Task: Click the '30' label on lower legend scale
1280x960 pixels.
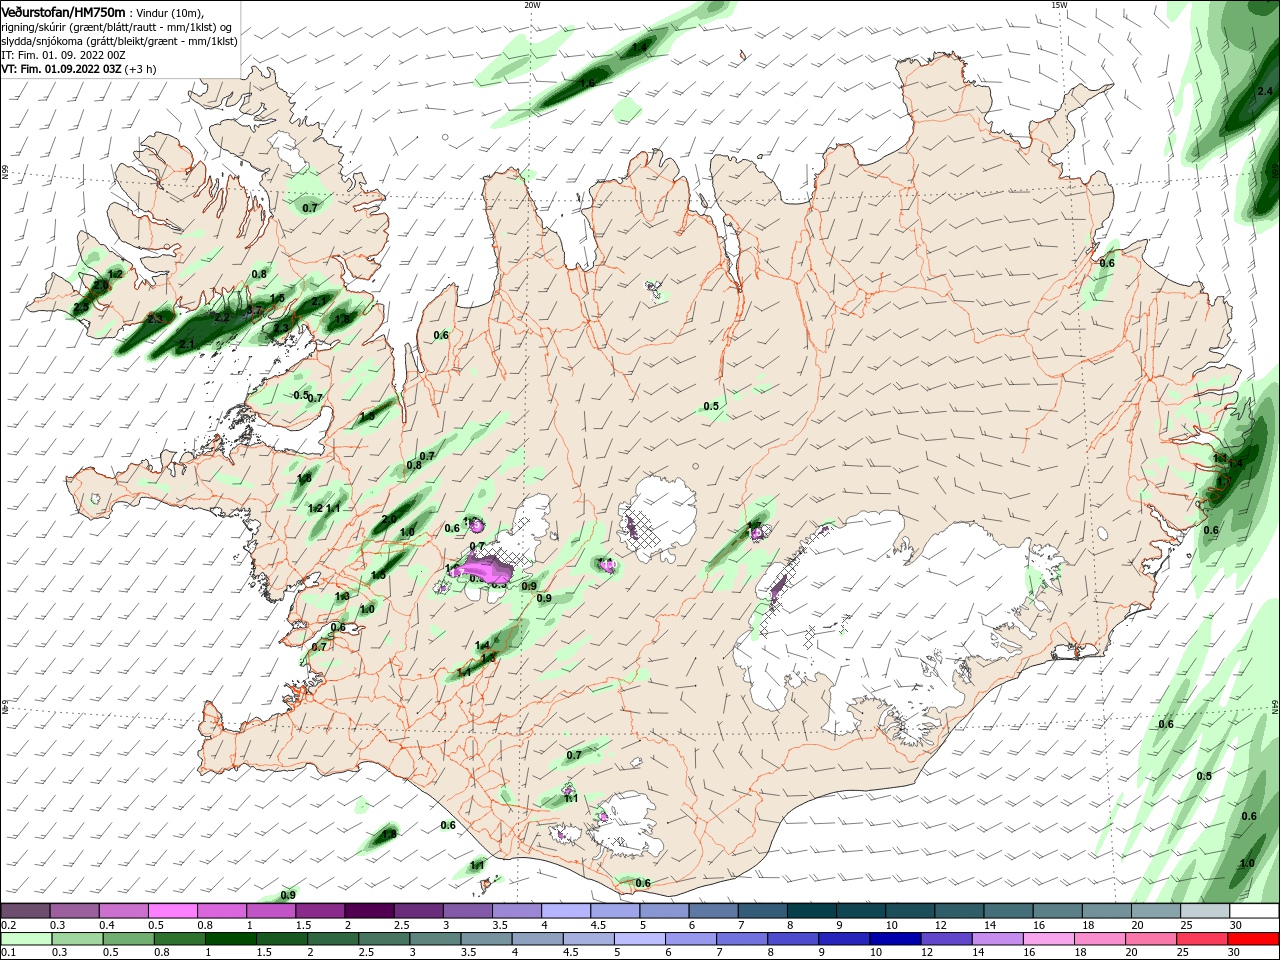Action: (1233, 953)
